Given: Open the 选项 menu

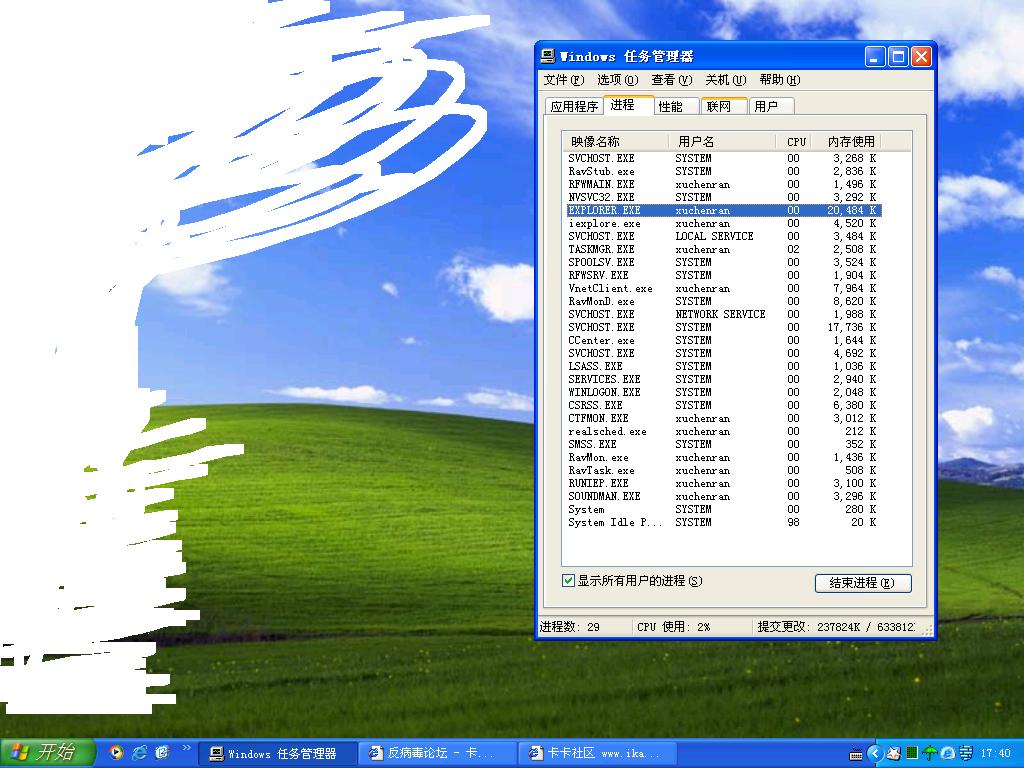Looking at the screenshot, I should click(x=617, y=80).
